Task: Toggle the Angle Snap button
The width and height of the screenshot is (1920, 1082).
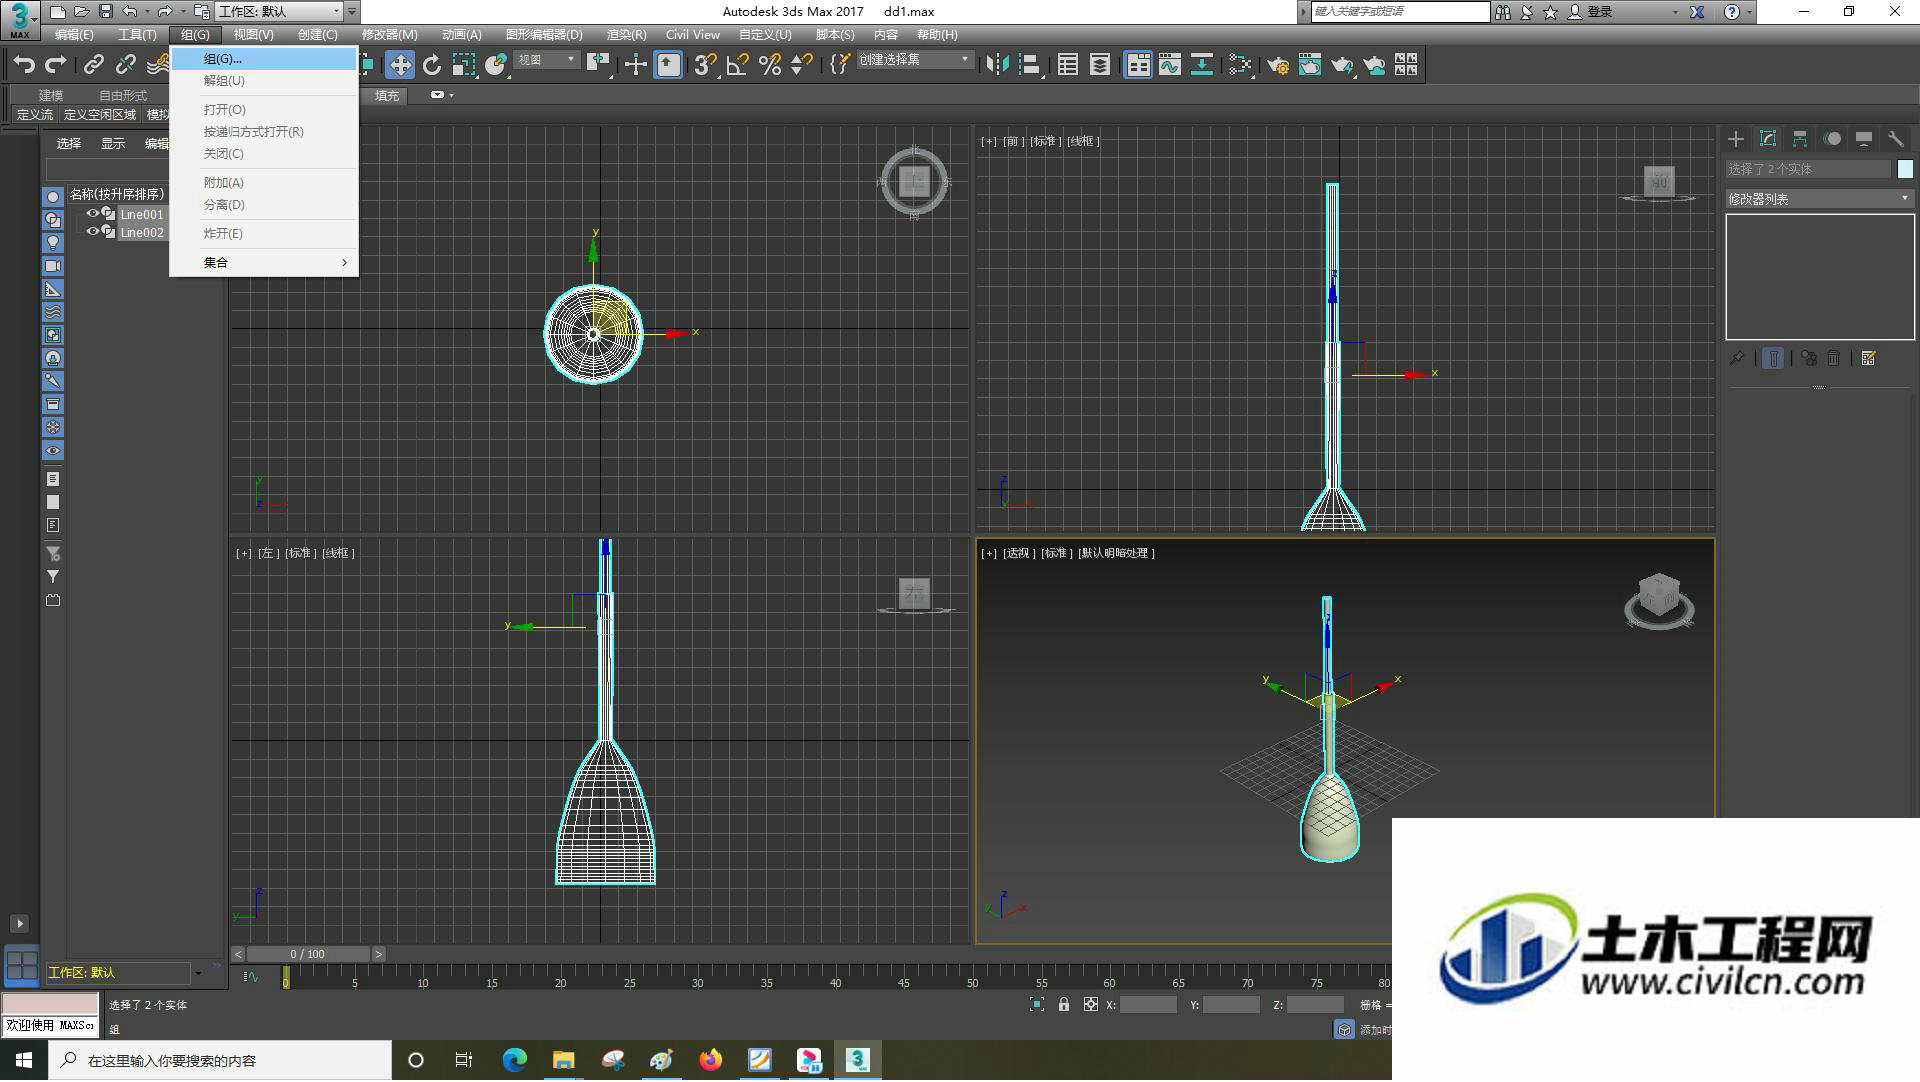Action: (738, 65)
